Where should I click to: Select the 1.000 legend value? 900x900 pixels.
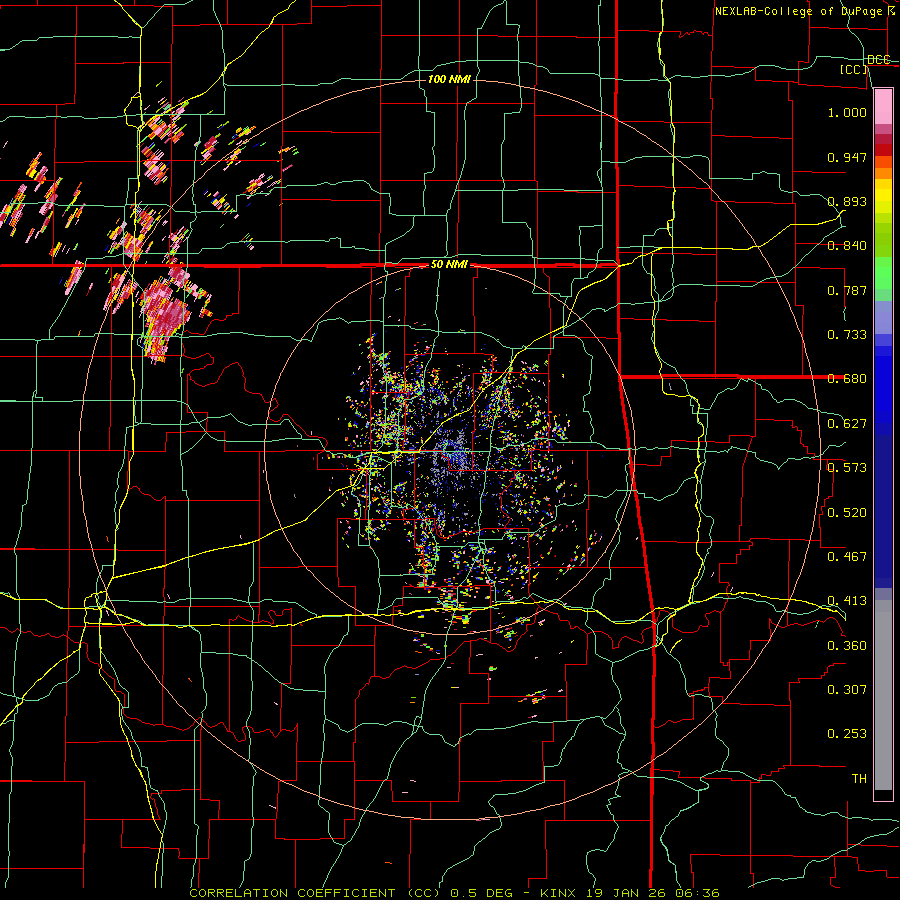click(847, 112)
